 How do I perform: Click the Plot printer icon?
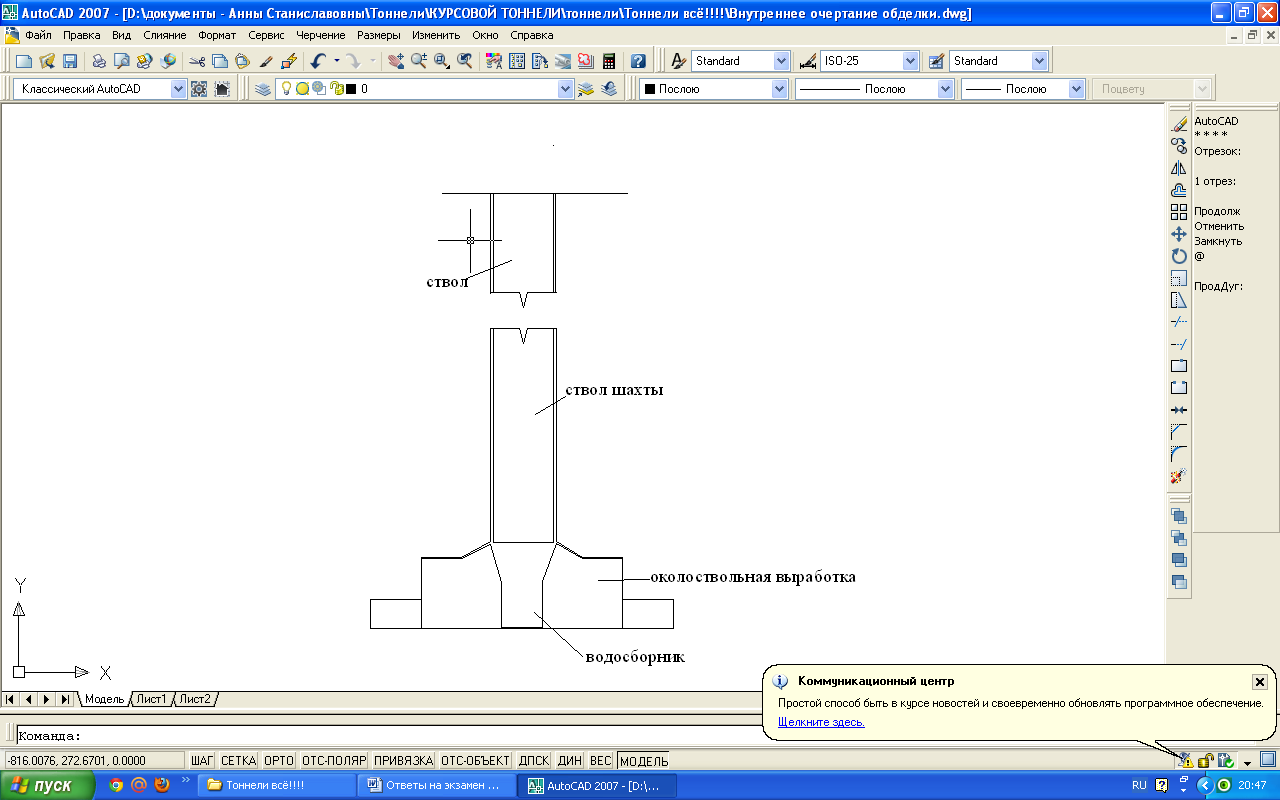click(x=99, y=61)
